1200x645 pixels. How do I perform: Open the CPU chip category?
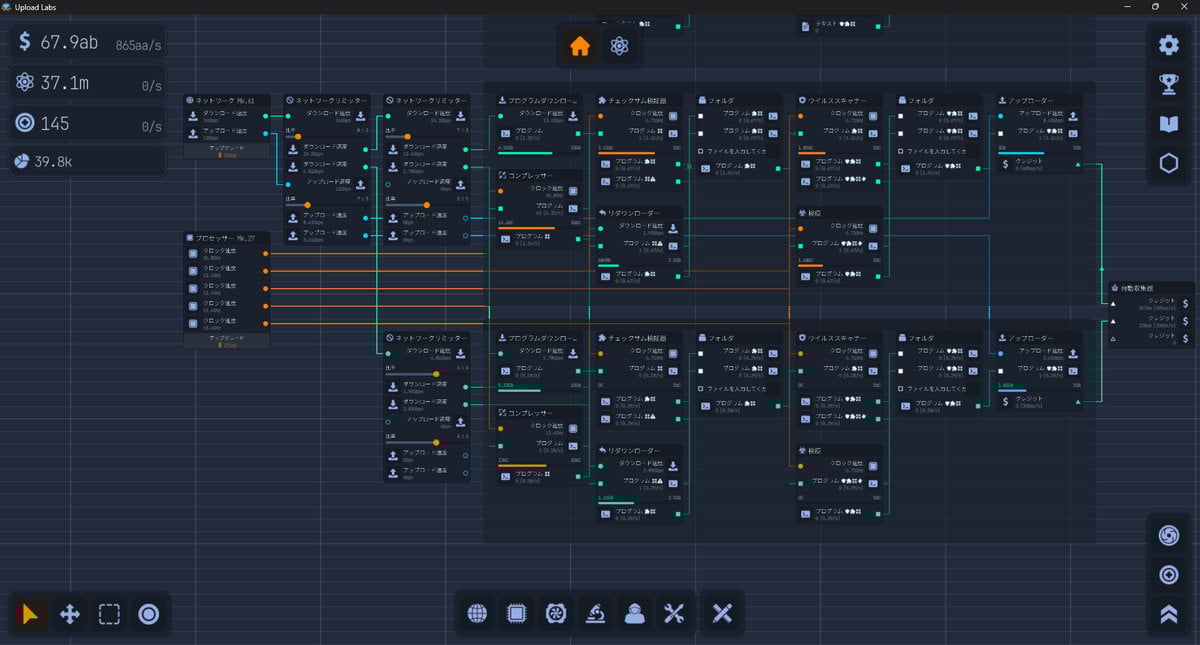pyautogui.click(x=517, y=614)
